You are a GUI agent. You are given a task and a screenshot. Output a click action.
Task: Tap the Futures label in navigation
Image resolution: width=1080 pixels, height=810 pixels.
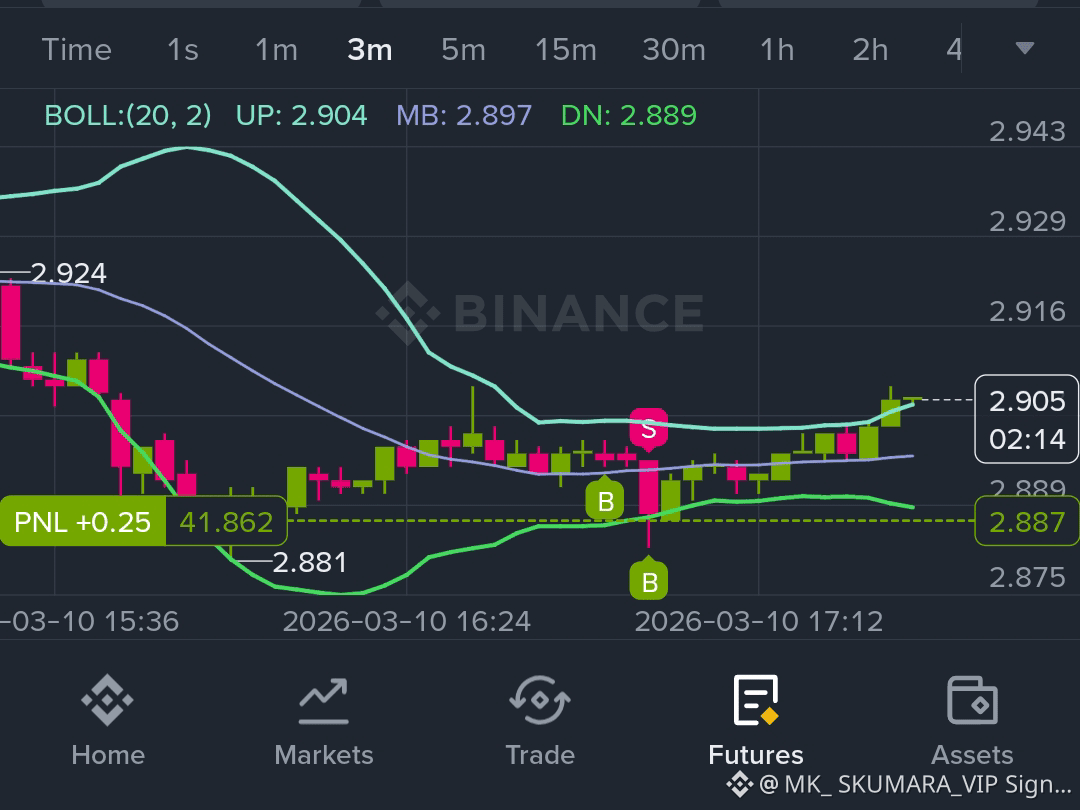(x=756, y=755)
